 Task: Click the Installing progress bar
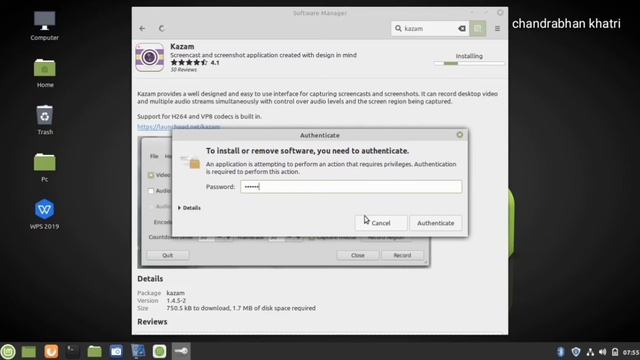pos(469,63)
